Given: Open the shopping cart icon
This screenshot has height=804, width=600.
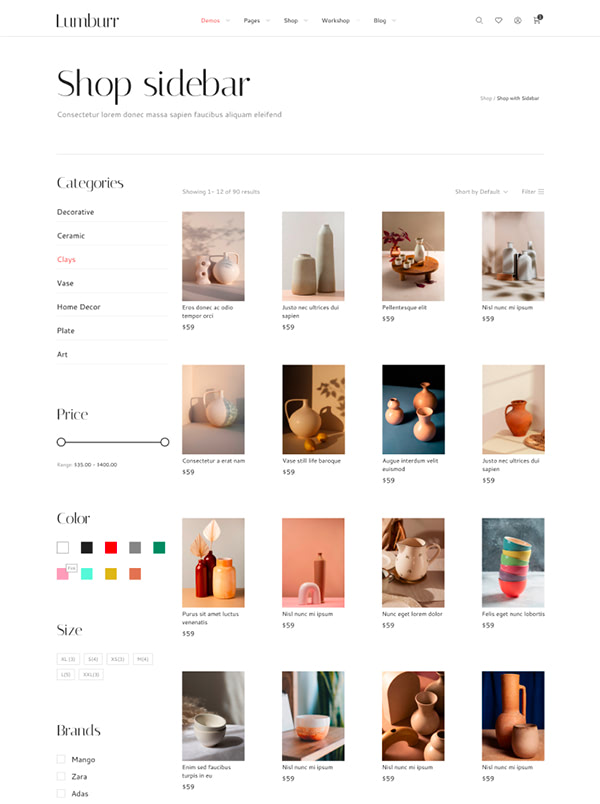Looking at the screenshot, I should coord(537,20).
